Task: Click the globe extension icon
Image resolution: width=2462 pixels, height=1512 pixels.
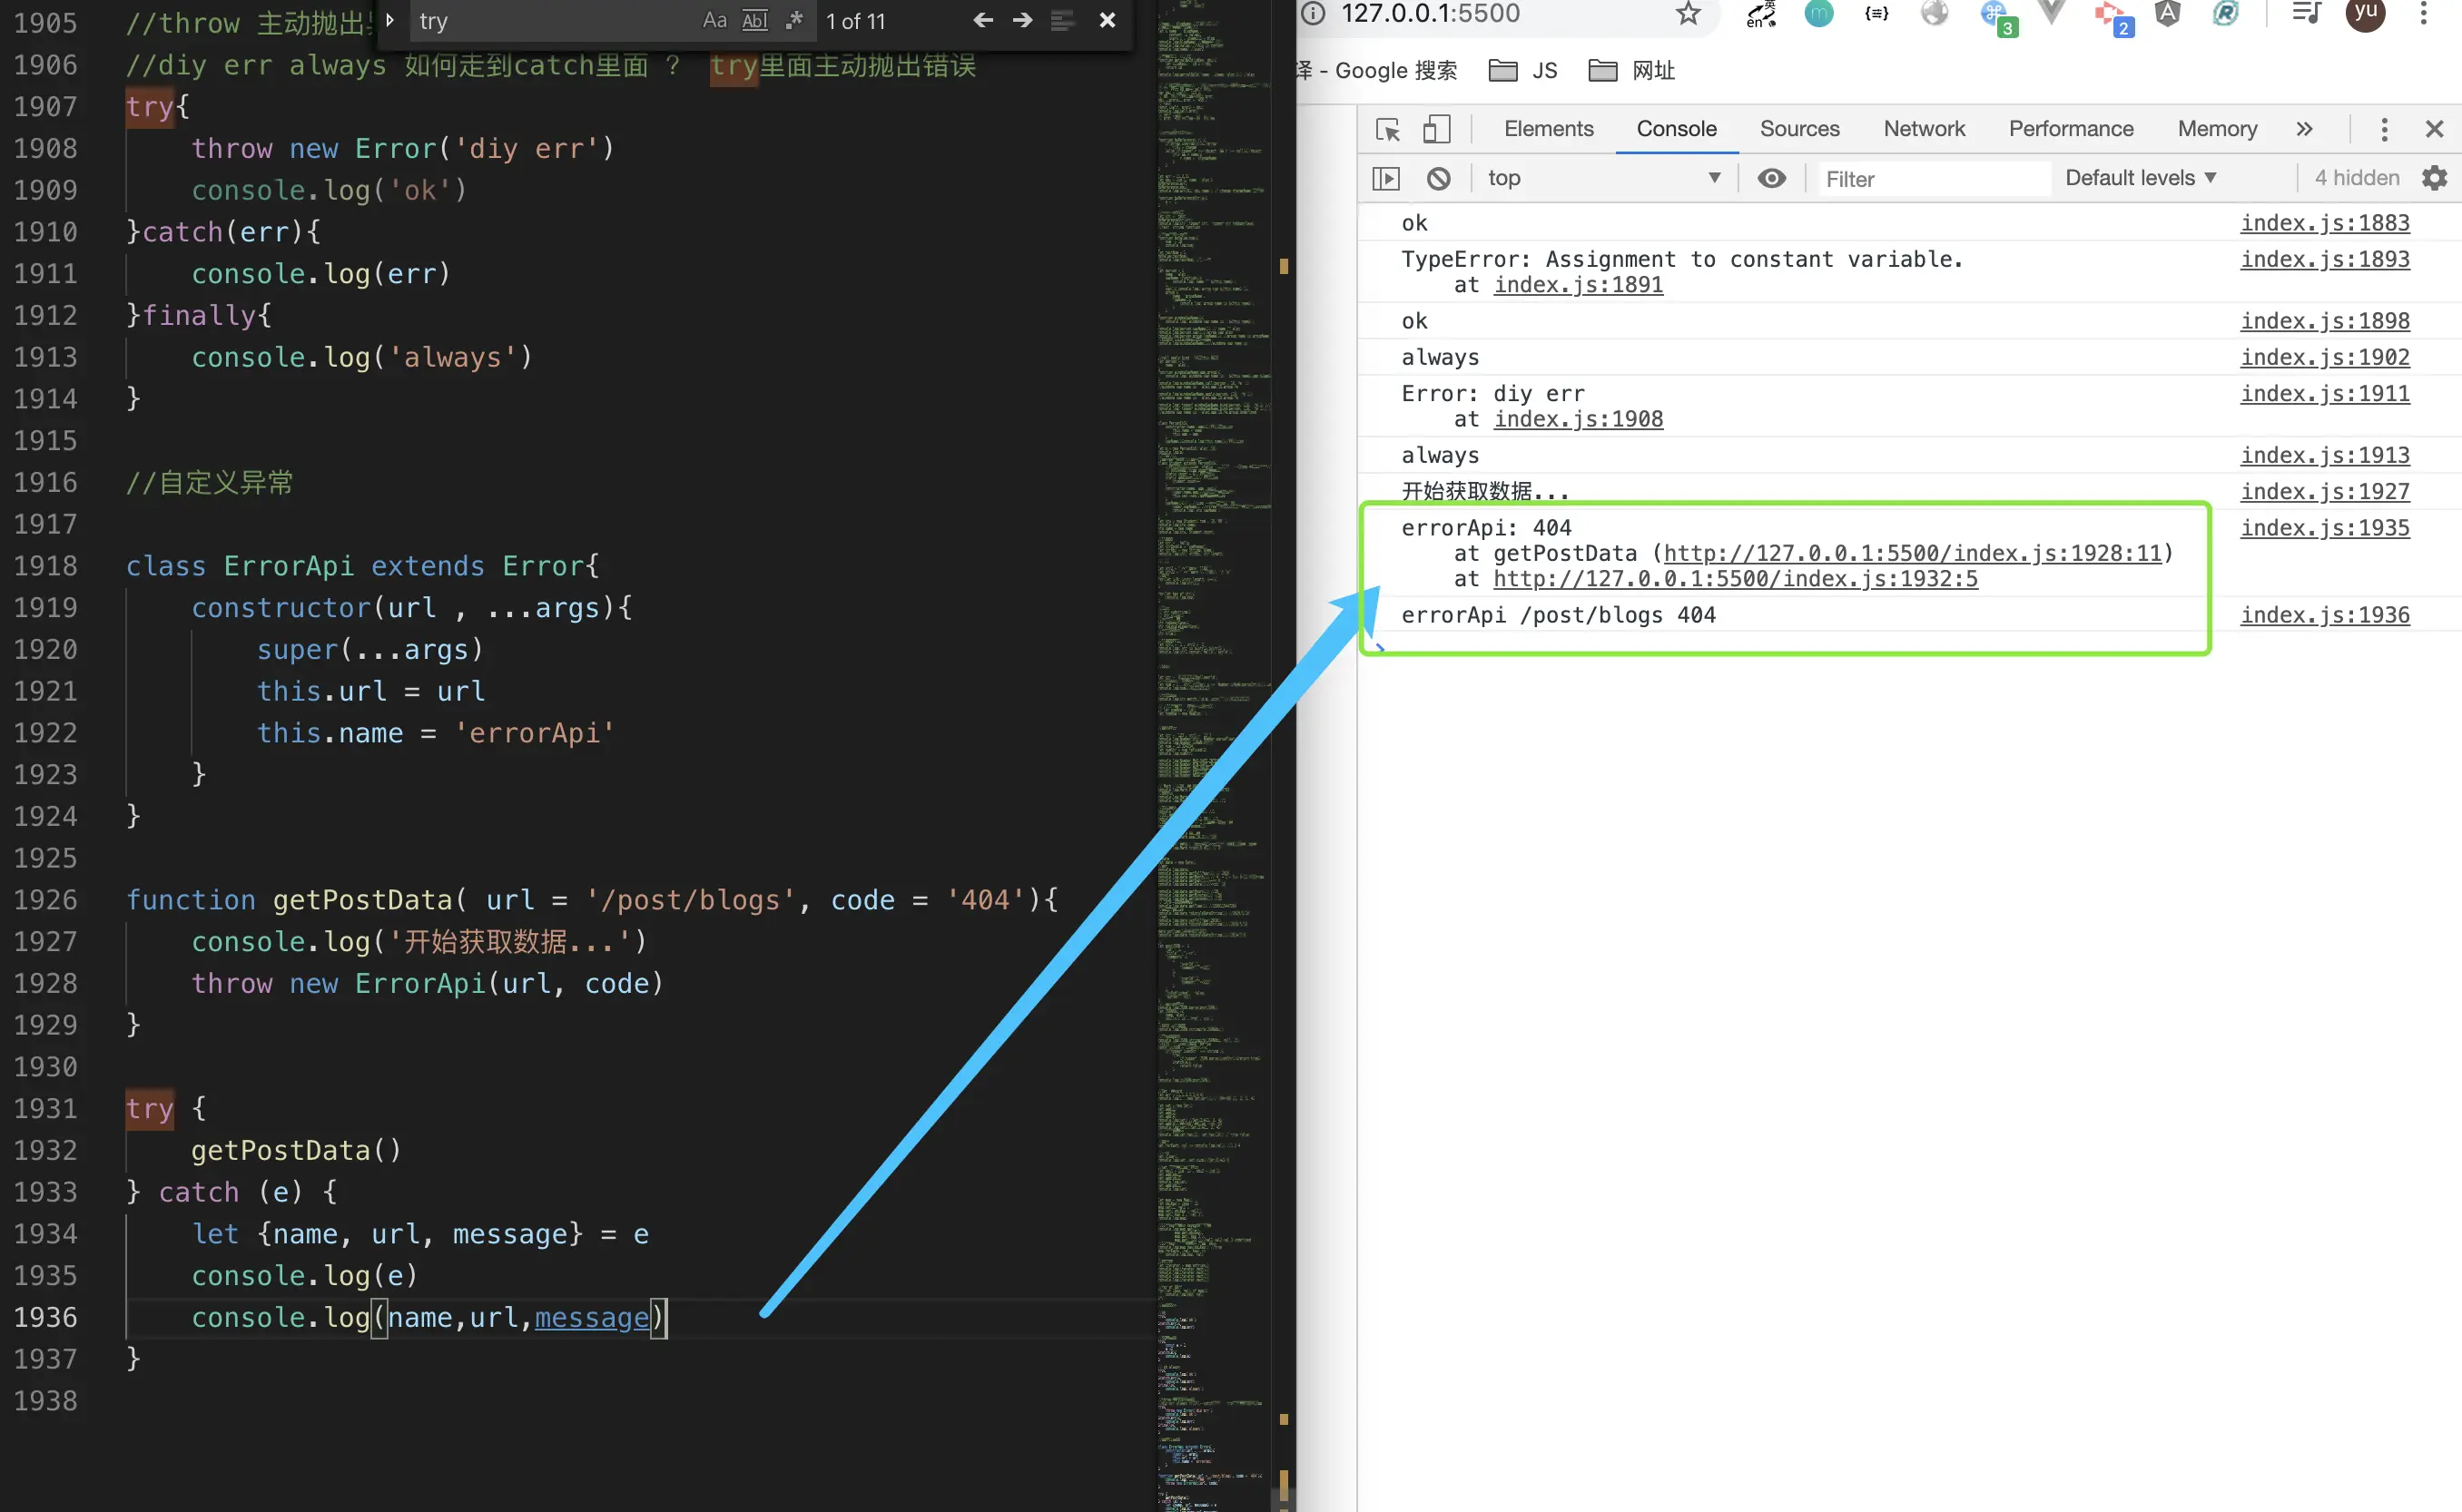Action: (x=1935, y=13)
